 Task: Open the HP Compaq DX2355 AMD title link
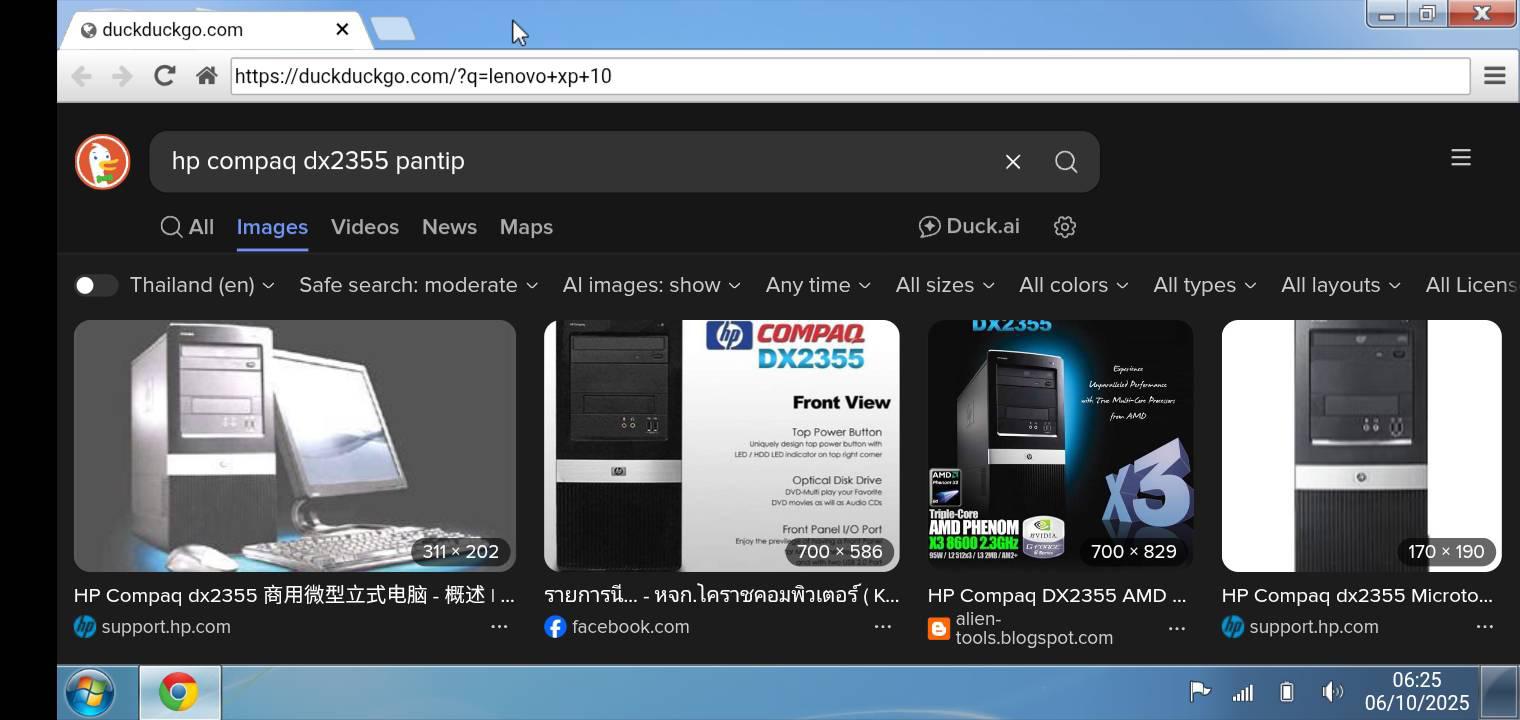(x=1057, y=596)
